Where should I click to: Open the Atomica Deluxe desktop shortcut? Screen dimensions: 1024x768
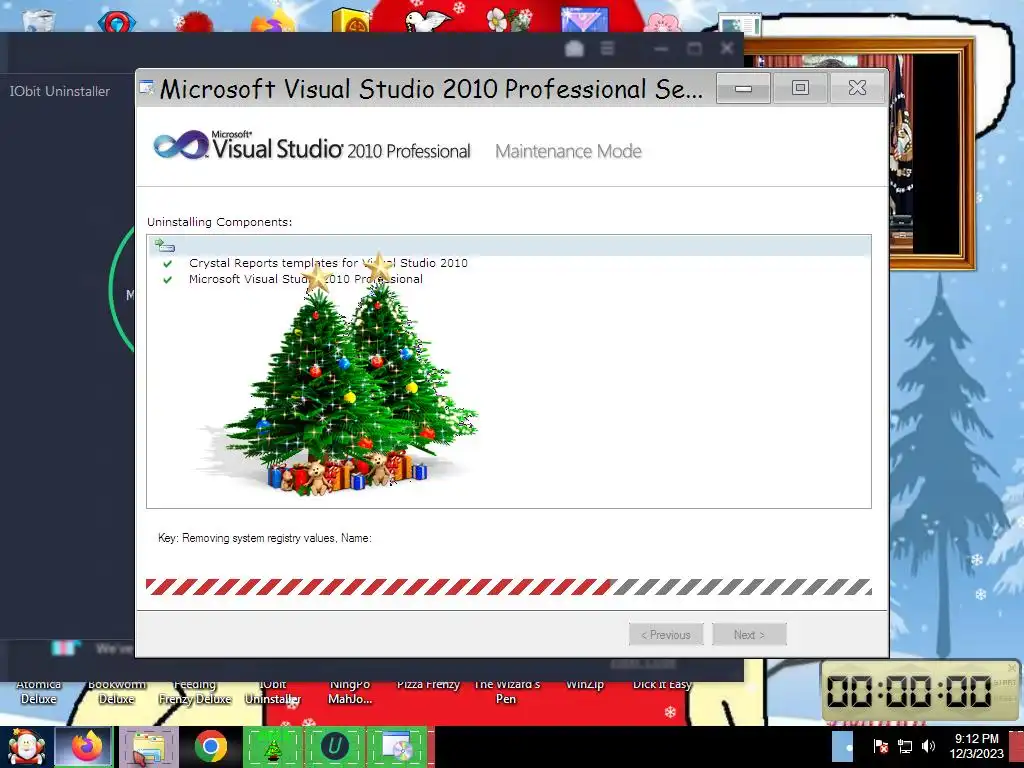point(39,692)
